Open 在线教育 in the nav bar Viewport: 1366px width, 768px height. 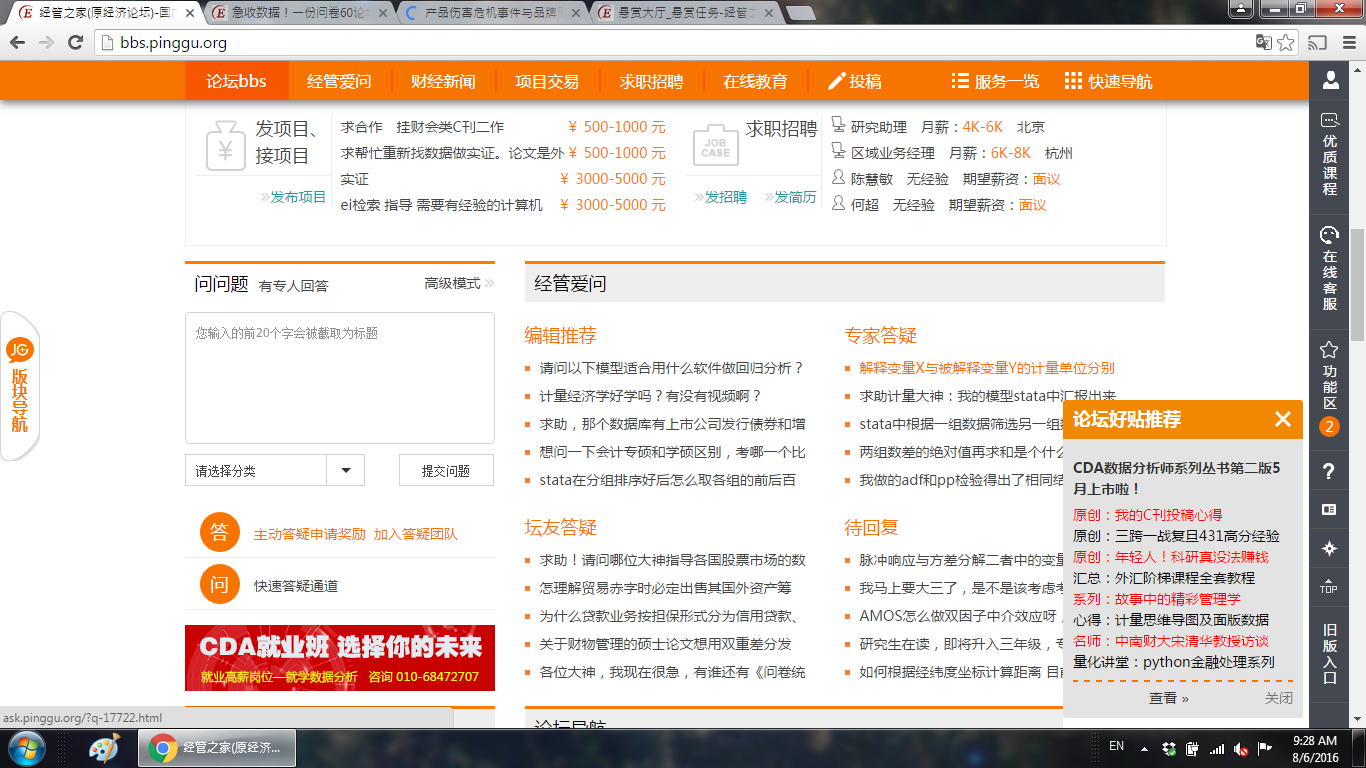755,82
